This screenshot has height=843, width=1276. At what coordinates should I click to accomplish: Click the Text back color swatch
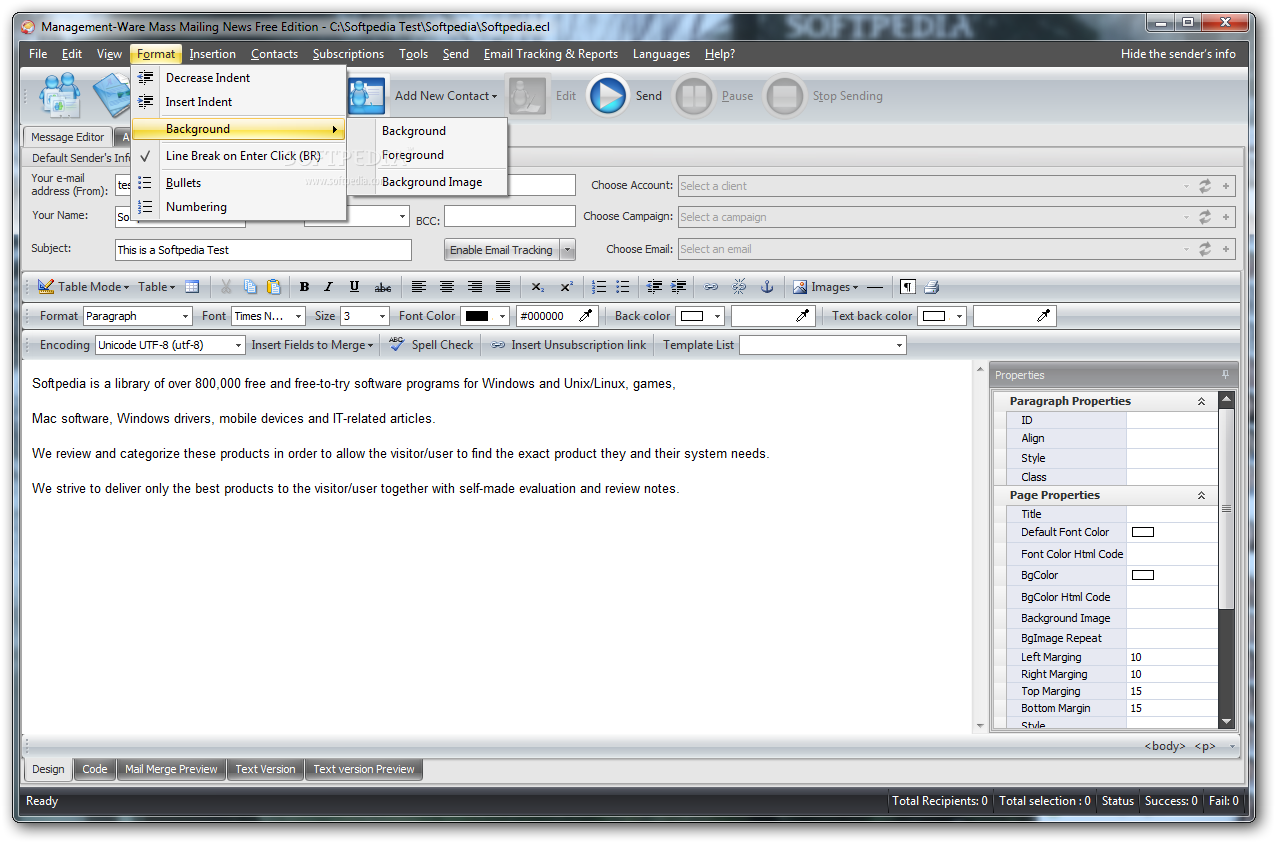(x=934, y=316)
